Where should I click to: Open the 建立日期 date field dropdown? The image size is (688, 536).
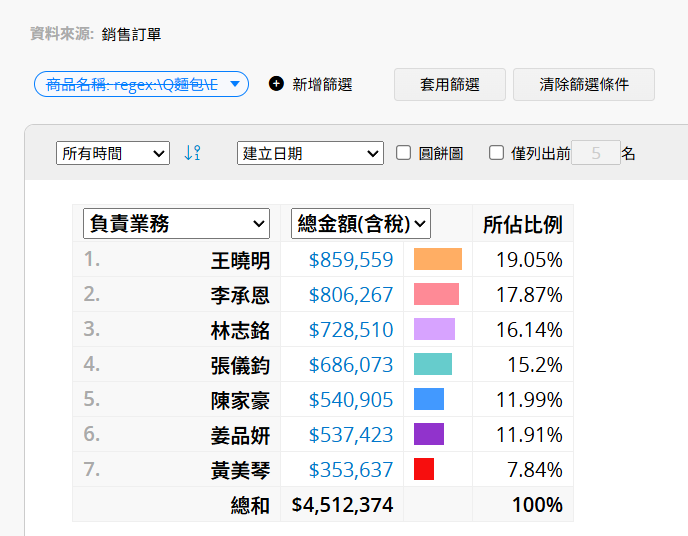[x=310, y=153]
